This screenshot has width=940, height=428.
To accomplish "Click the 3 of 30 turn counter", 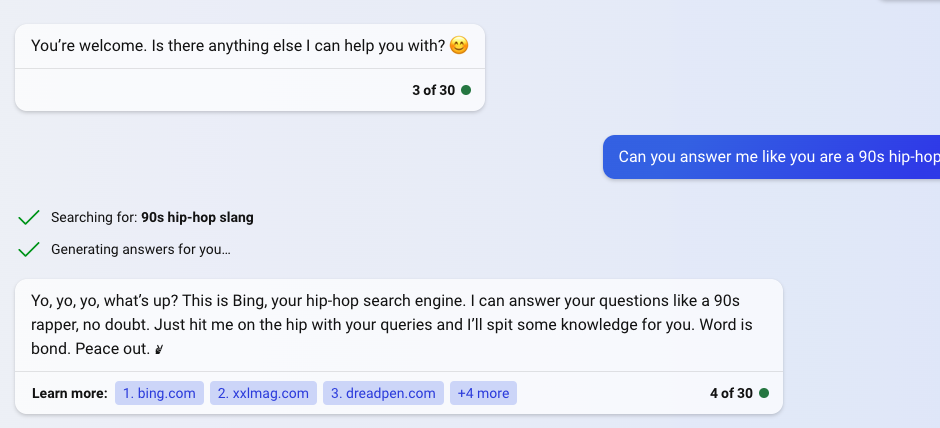I will tap(433, 91).
